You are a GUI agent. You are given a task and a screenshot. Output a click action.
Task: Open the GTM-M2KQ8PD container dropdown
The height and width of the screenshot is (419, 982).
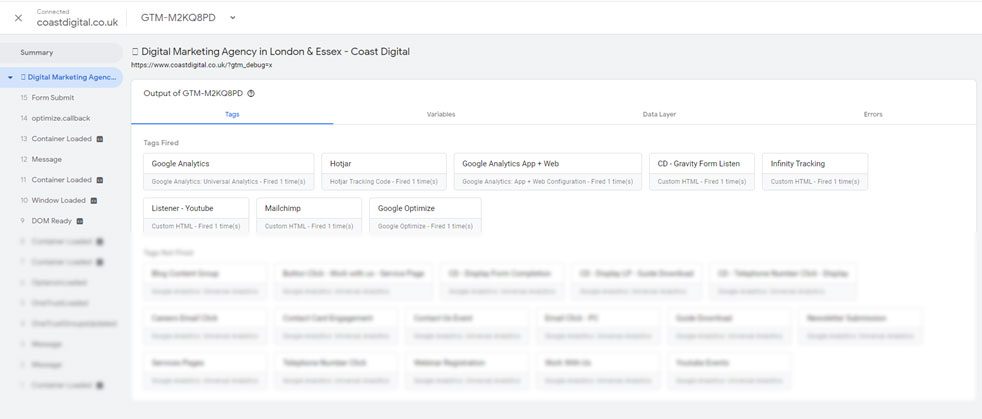click(x=233, y=17)
